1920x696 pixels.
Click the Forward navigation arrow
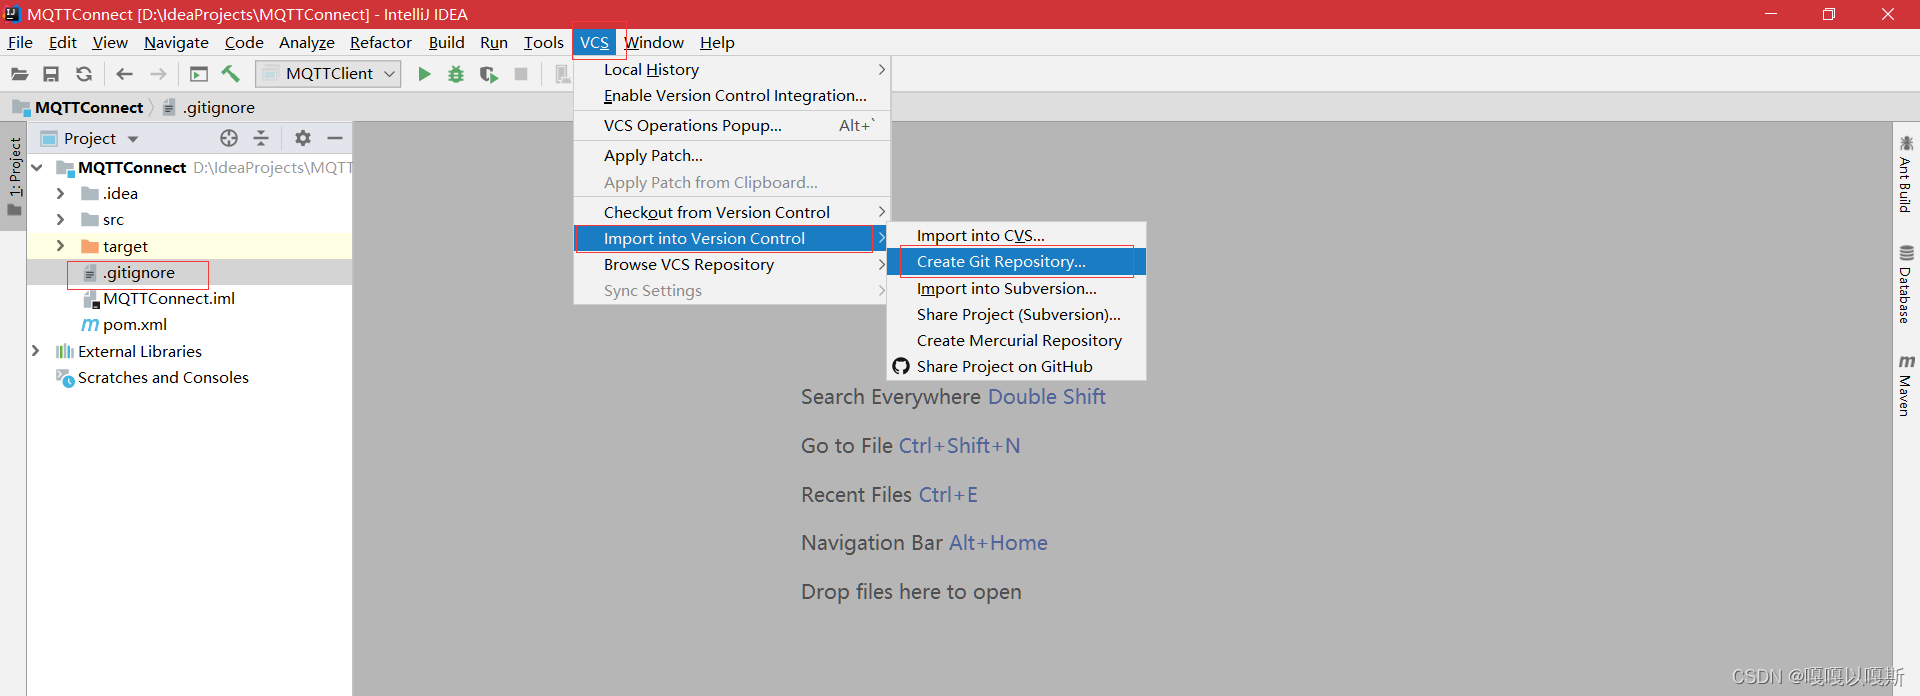click(x=158, y=74)
